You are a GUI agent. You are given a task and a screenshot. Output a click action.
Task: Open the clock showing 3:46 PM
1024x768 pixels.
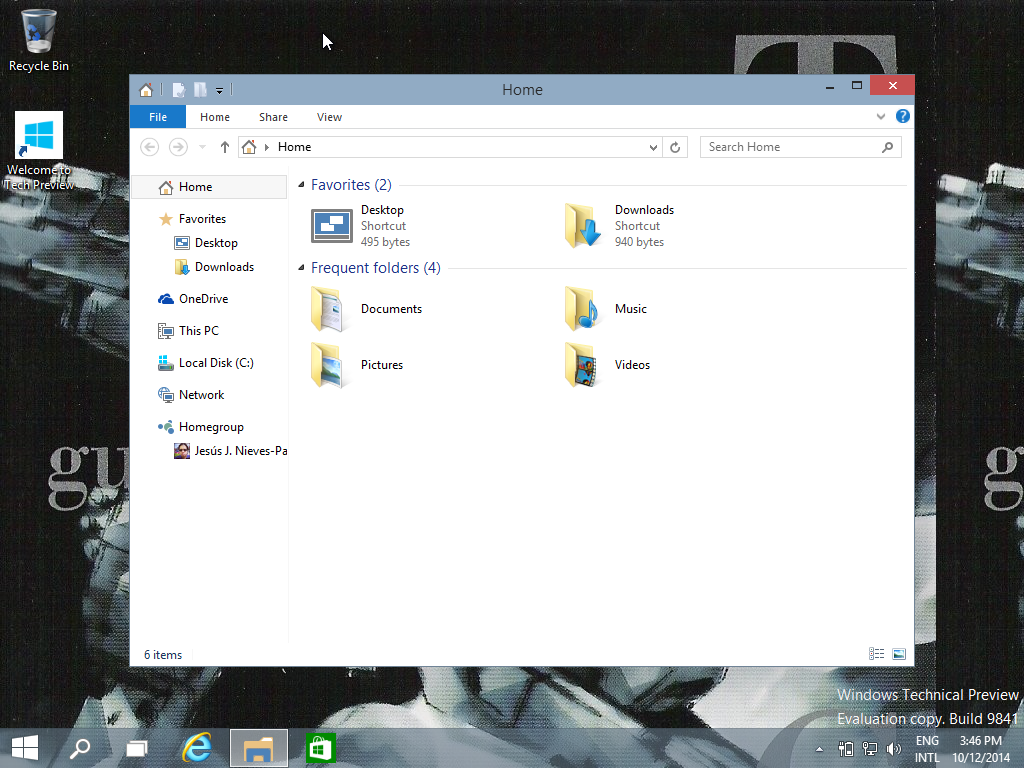pyautogui.click(x=980, y=749)
